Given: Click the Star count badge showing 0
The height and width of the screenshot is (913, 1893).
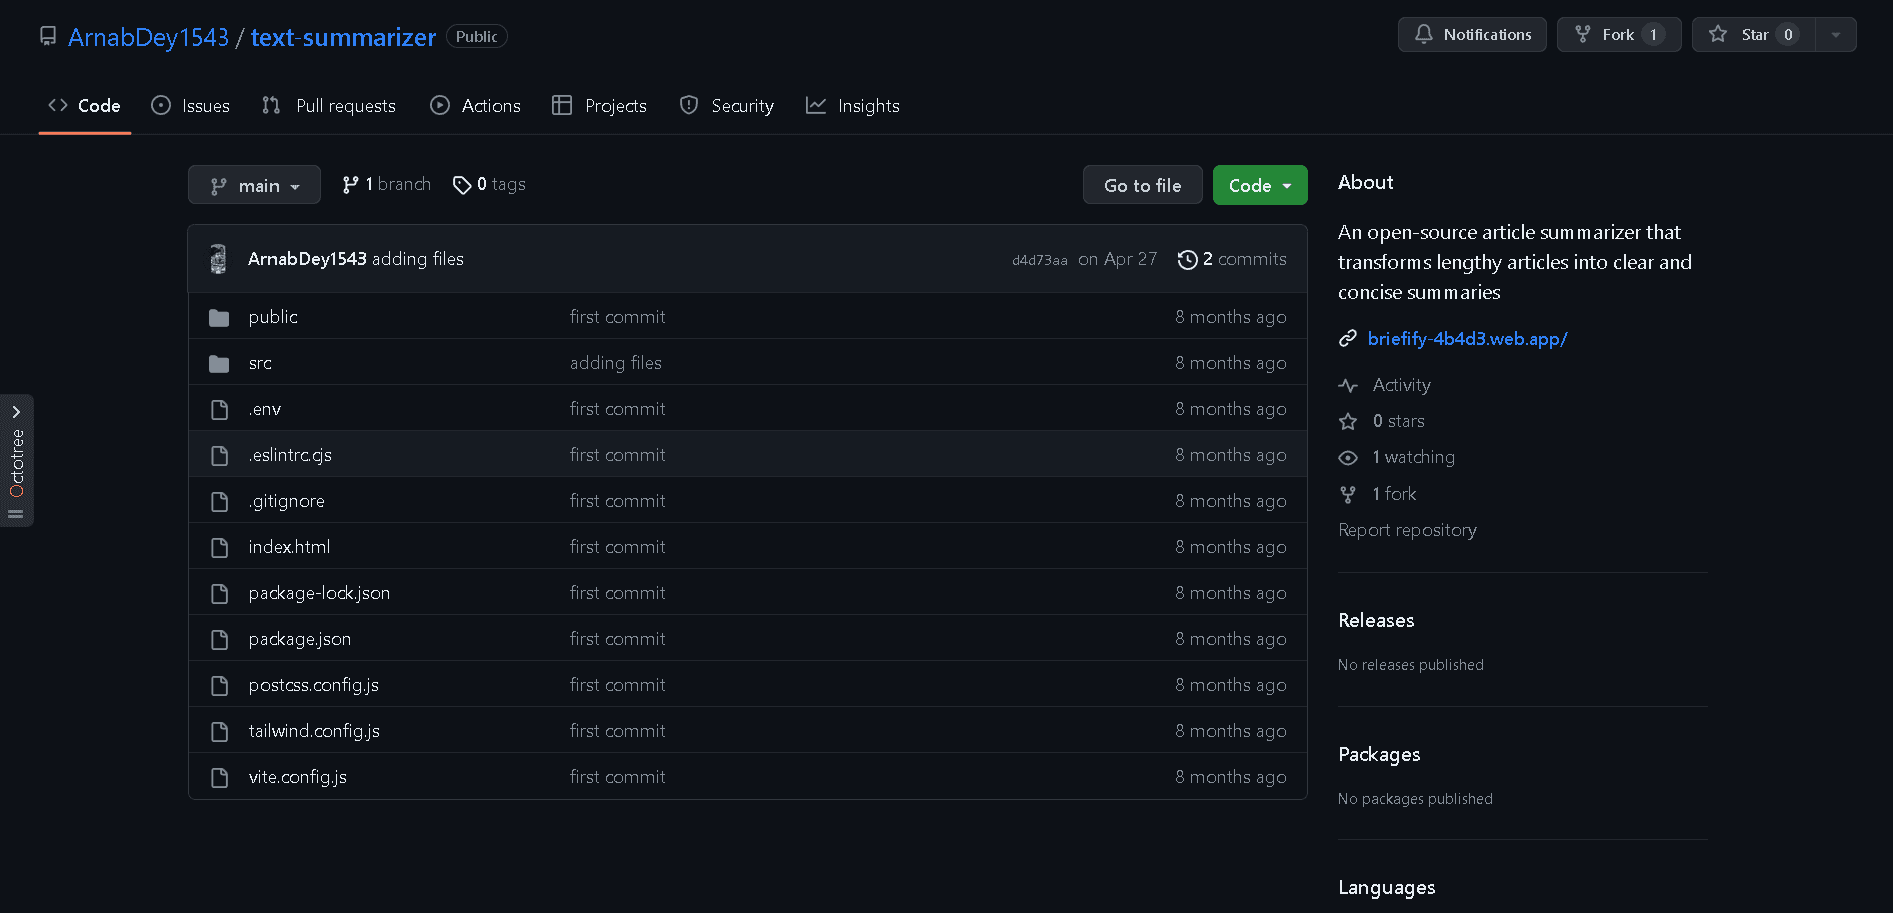Looking at the screenshot, I should tap(1788, 34).
